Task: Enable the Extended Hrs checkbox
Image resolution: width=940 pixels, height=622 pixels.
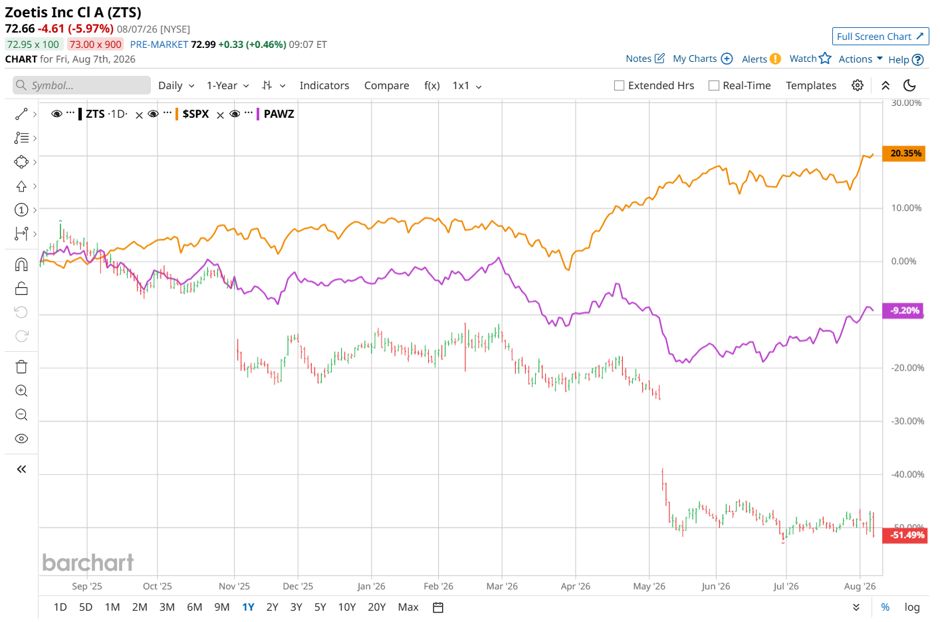Action: 619,85
